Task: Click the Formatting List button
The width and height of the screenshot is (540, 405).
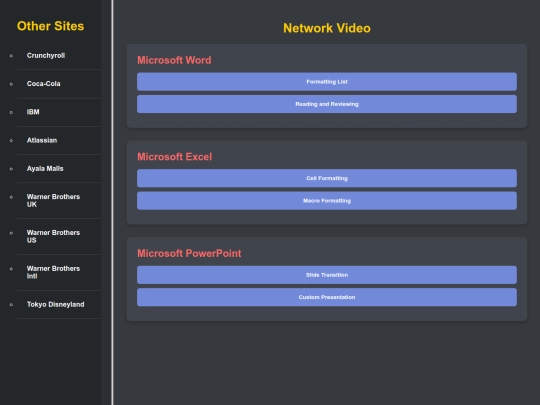Action: pyautogui.click(x=327, y=82)
